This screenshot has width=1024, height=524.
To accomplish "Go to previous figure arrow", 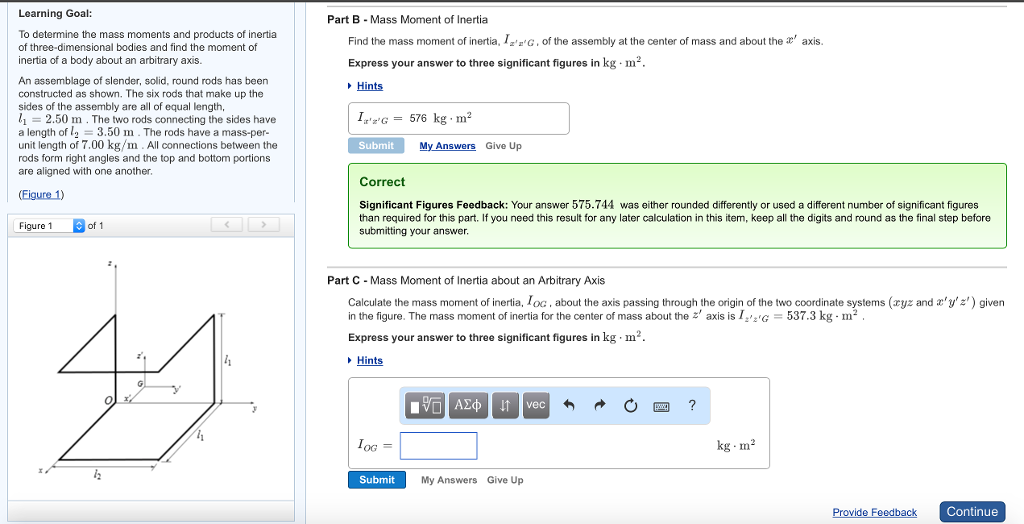I will coord(227,225).
